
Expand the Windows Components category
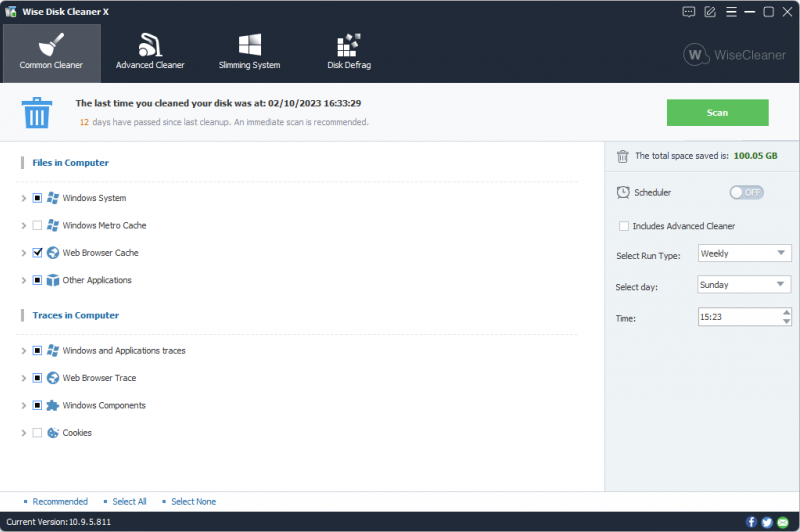click(x=23, y=406)
